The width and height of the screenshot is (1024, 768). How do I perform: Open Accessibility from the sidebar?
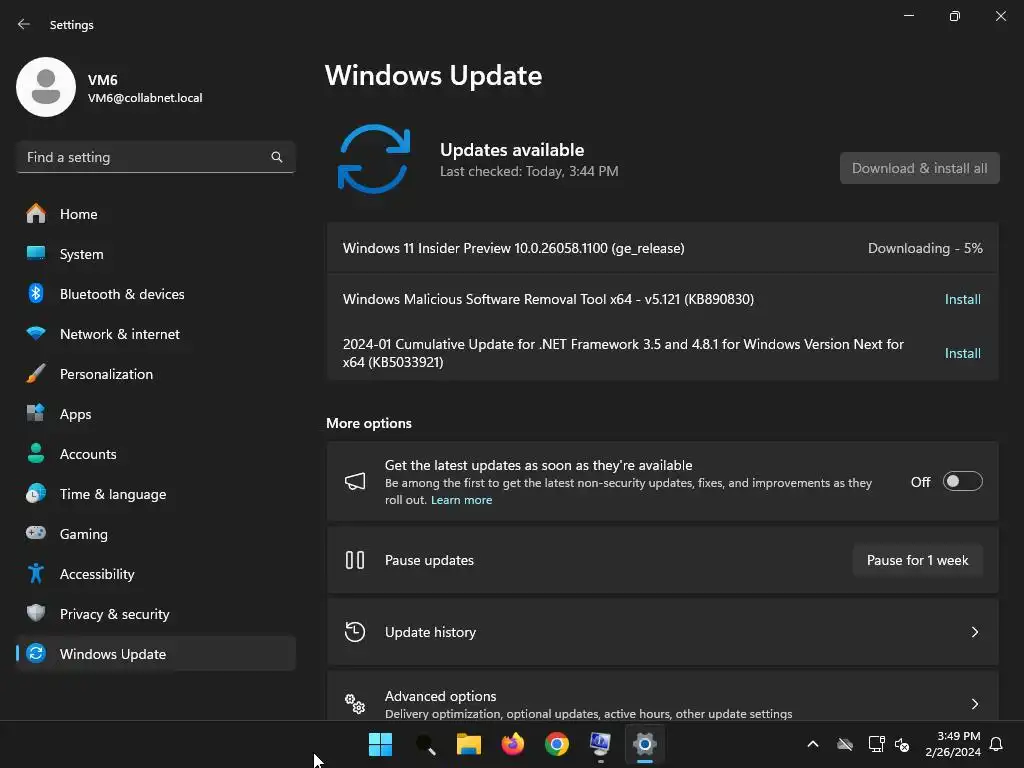pos(155,574)
